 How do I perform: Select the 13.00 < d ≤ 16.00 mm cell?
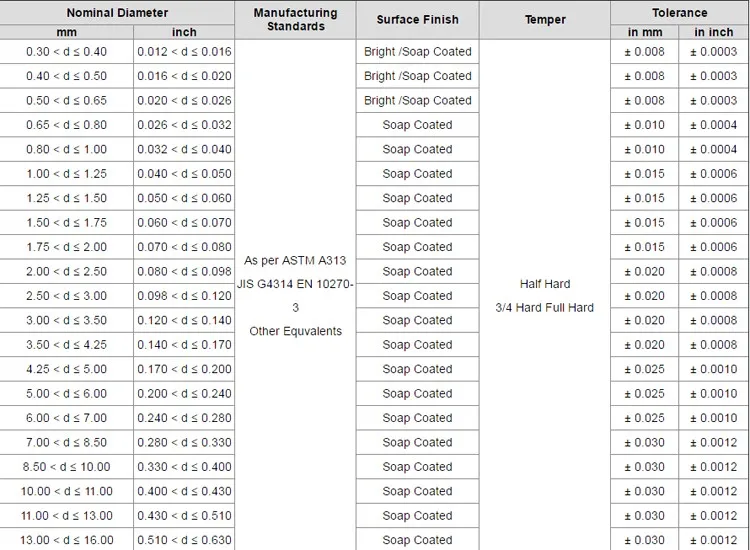click(x=66, y=540)
